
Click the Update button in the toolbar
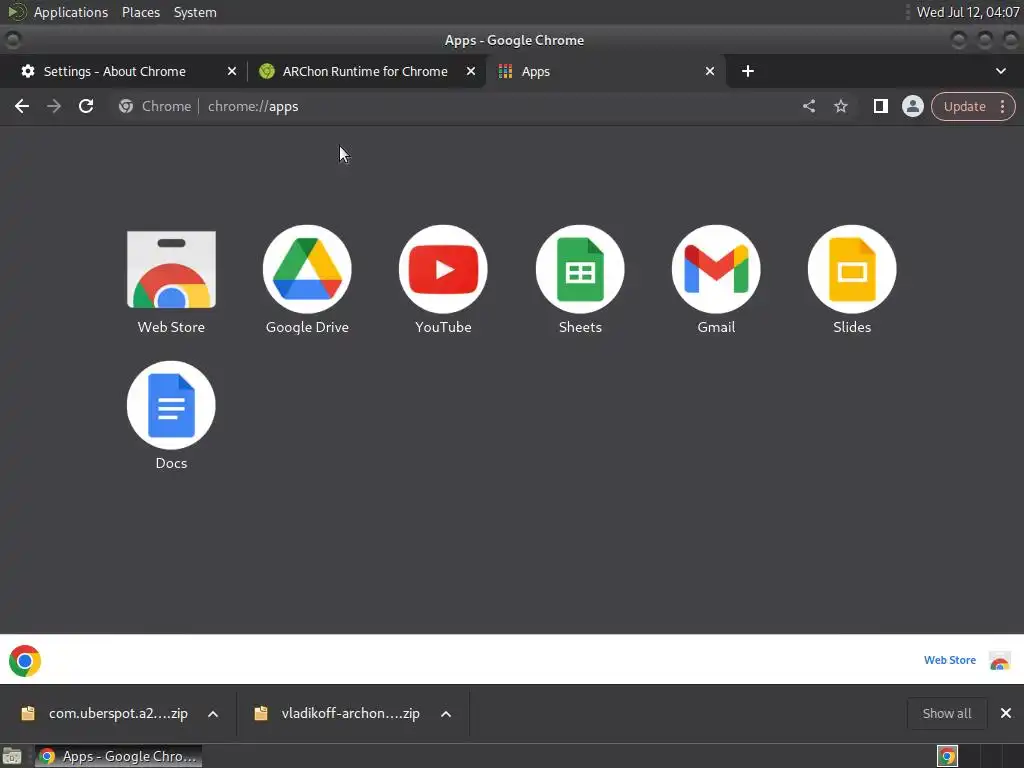(x=964, y=106)
